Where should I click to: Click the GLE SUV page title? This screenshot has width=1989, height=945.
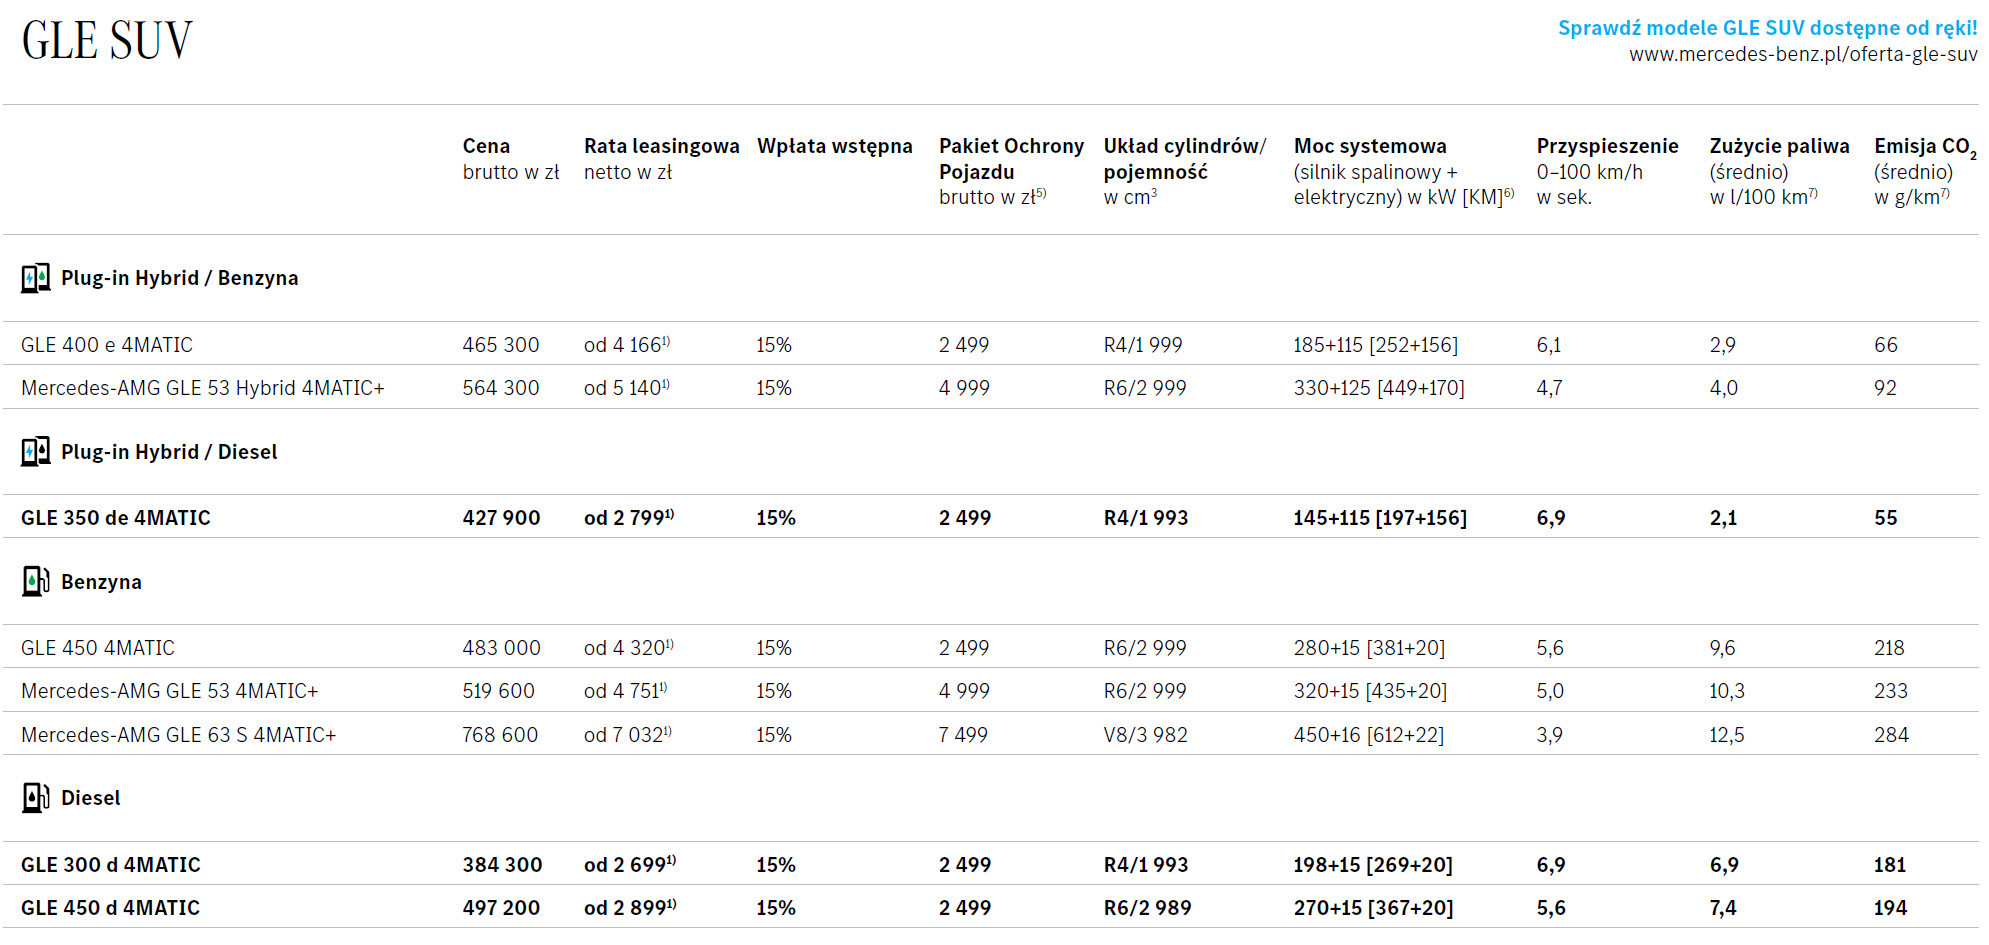coord(107,41)
